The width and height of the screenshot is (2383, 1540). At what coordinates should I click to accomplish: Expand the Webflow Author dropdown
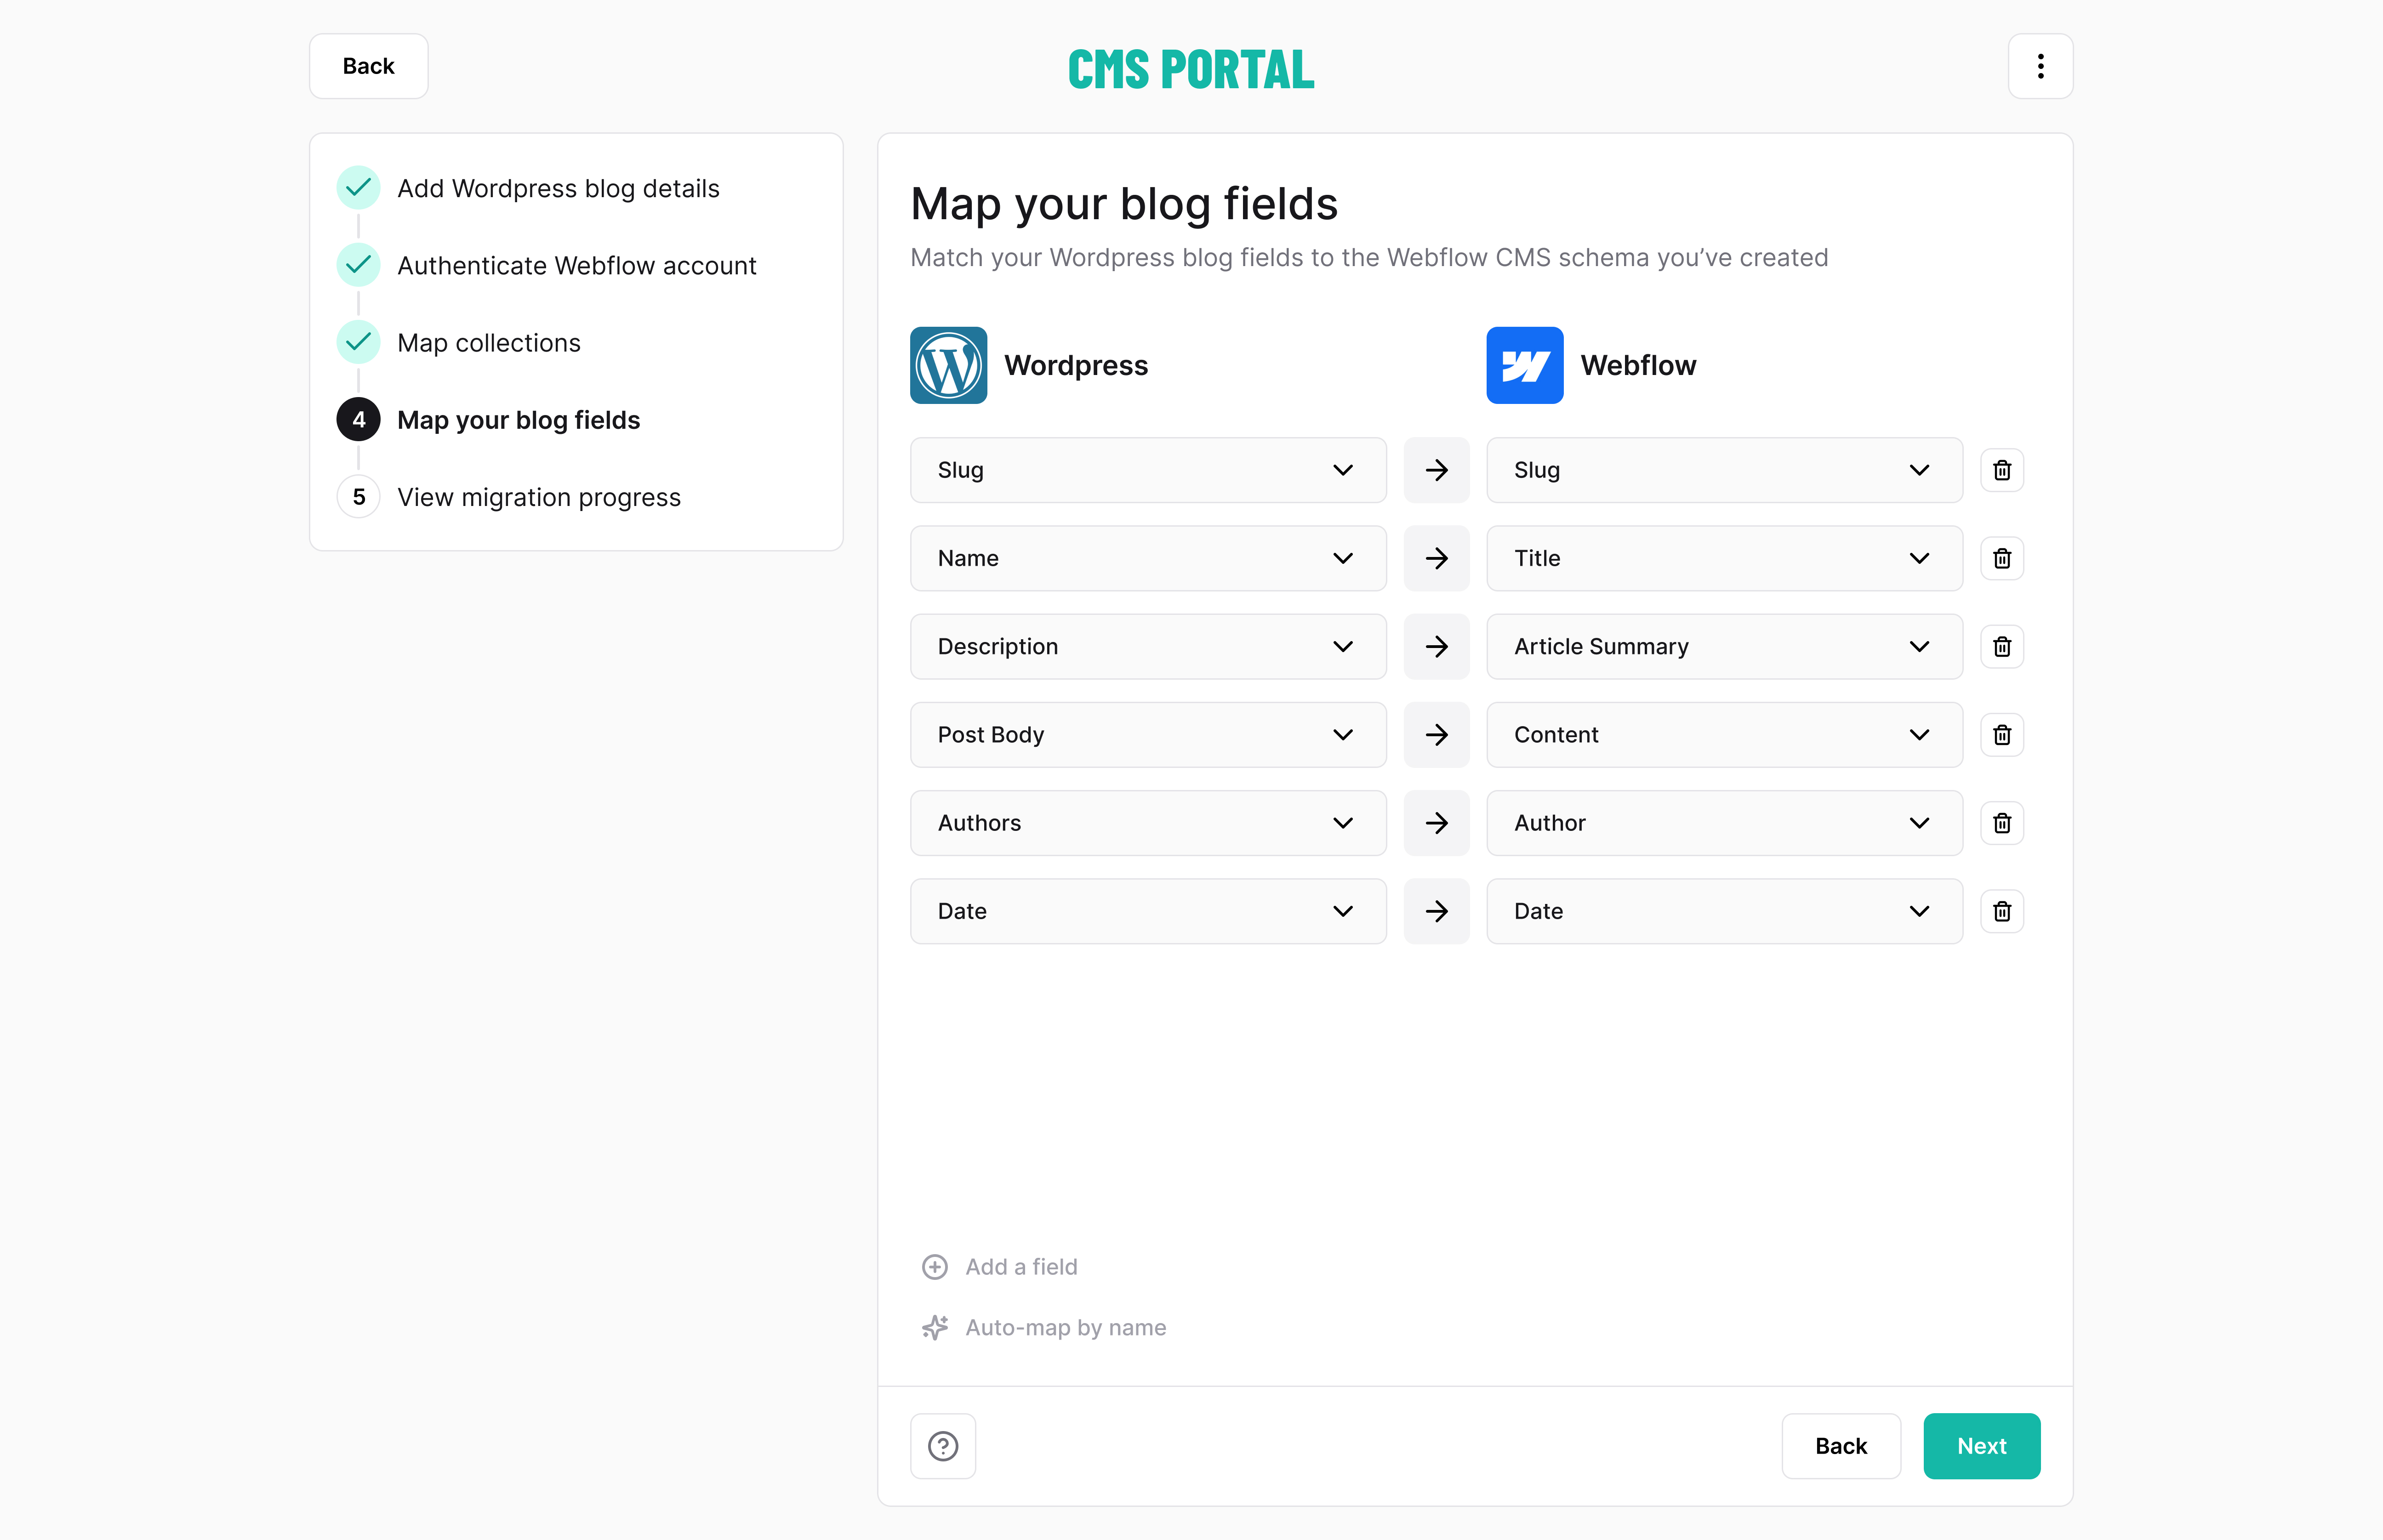[1723, 823]
